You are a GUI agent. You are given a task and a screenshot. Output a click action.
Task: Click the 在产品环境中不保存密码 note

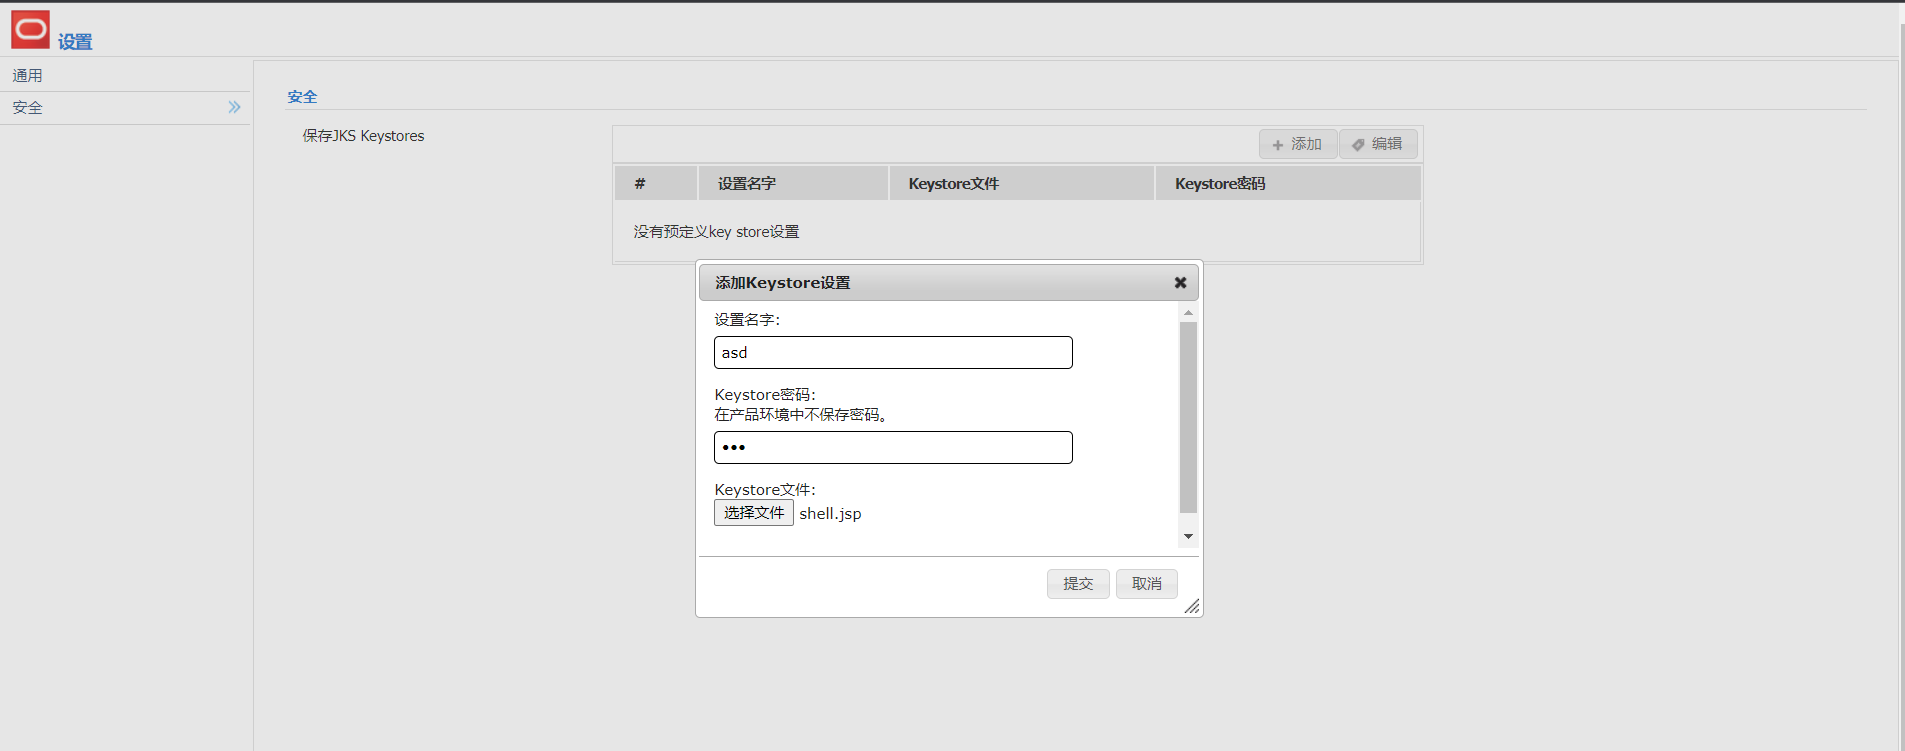tap(800, 414)
